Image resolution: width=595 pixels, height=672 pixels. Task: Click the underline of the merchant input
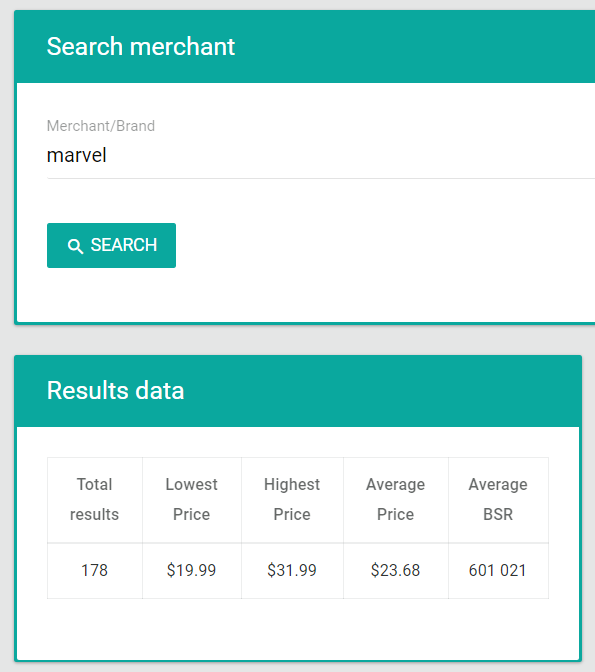point(321,178)
